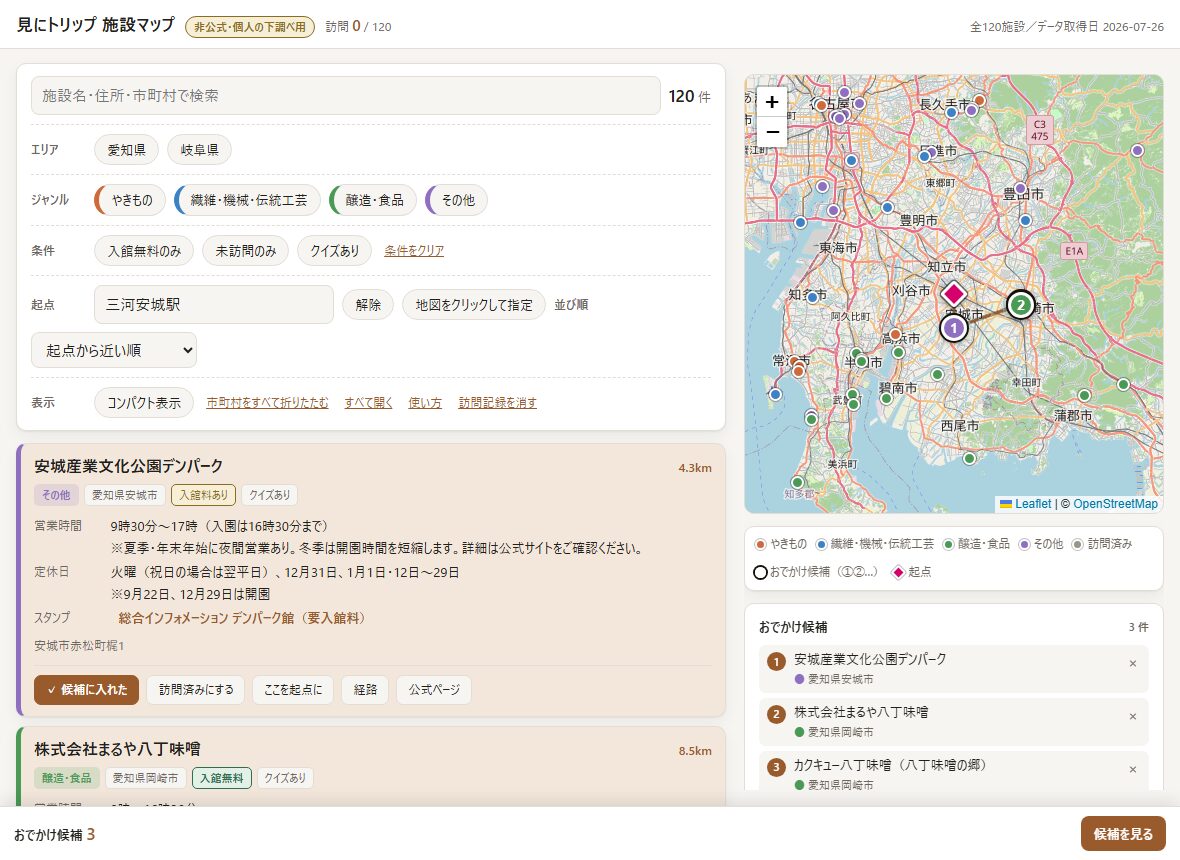This screenshot has width=1180, height=860.
Task: Click 愛知県安城市 tag on デンパーク card
Action: 125,494
